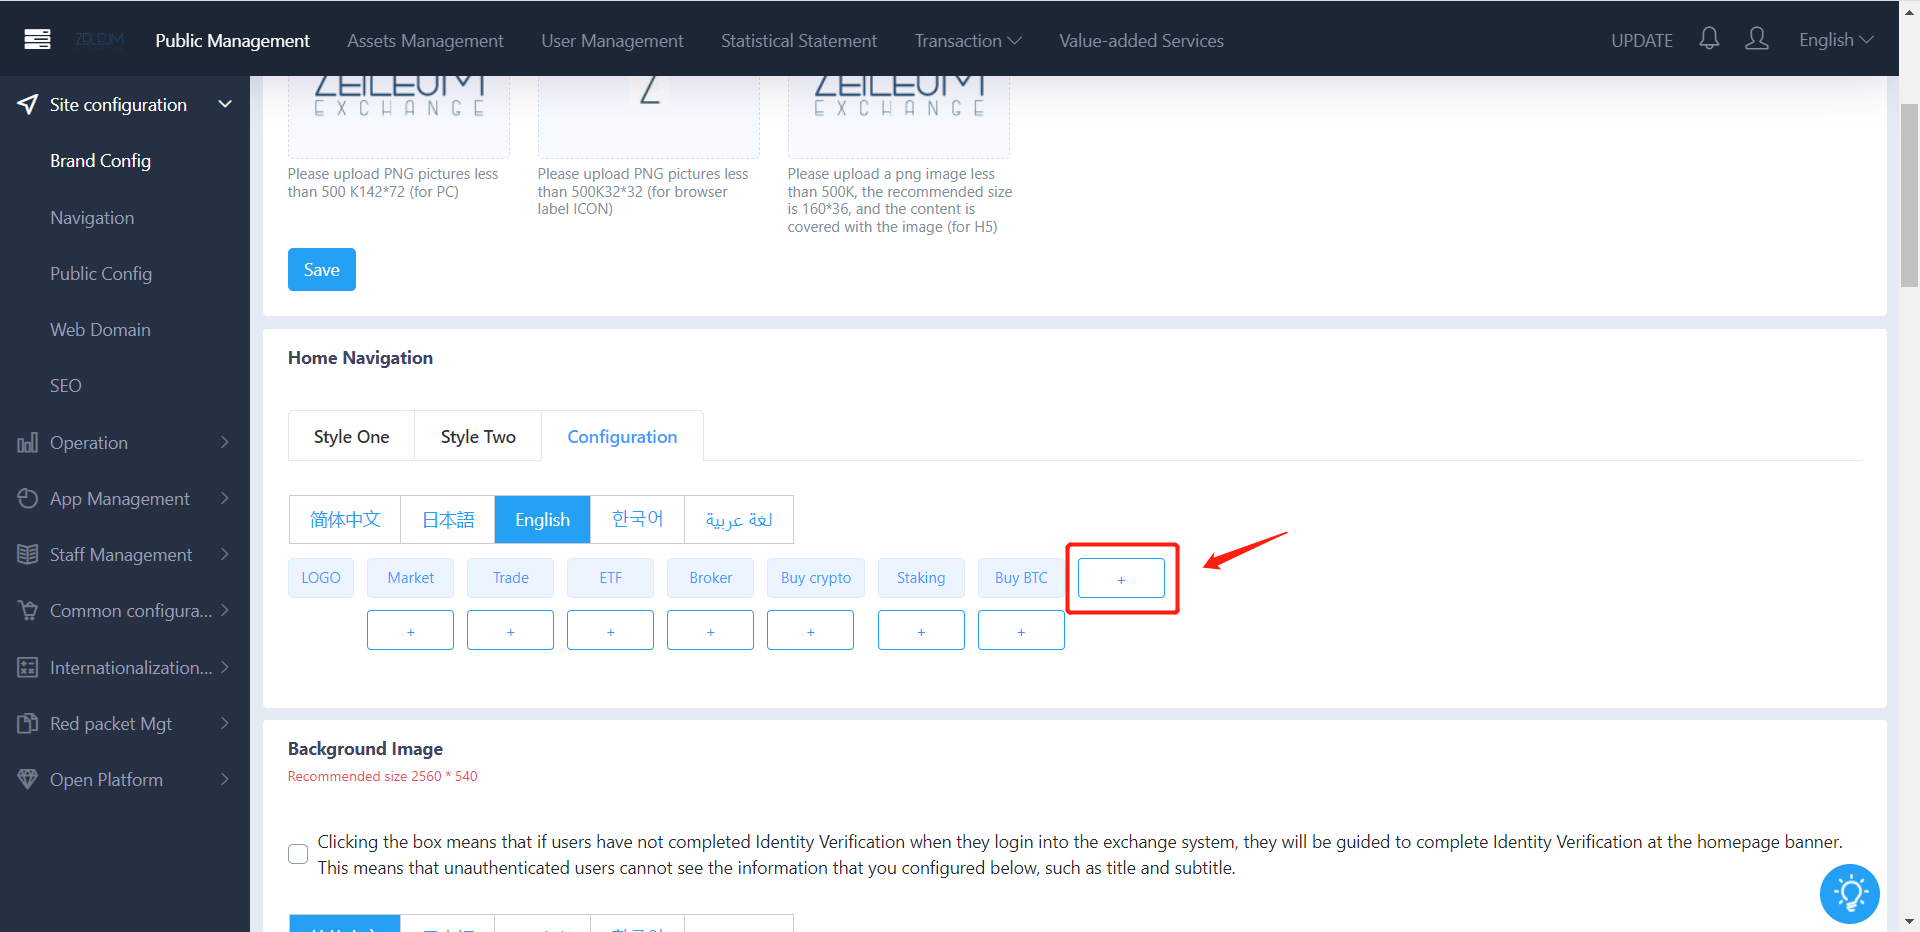Select the Korean 한국어 language tab

click(x=637, y=519)
